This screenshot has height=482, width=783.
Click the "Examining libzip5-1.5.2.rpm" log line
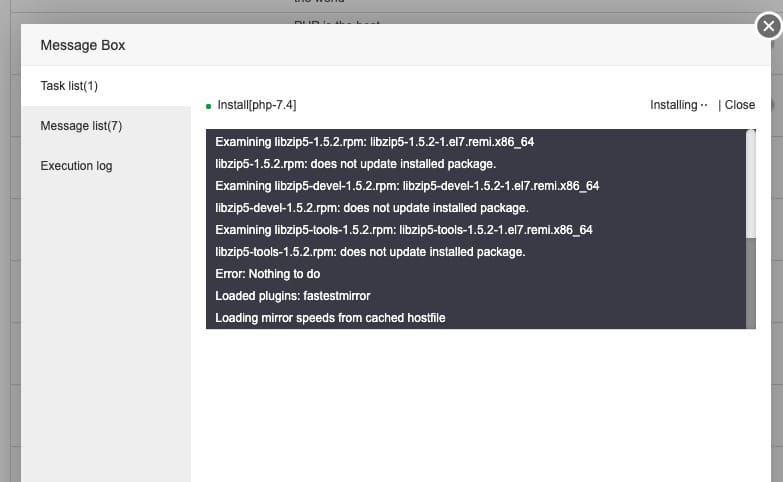coord(374,142)
